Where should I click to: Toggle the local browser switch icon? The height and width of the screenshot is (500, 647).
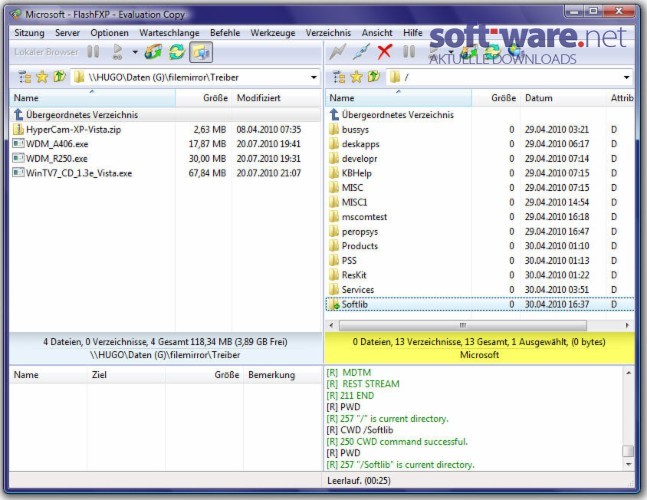tap(201, 52)
